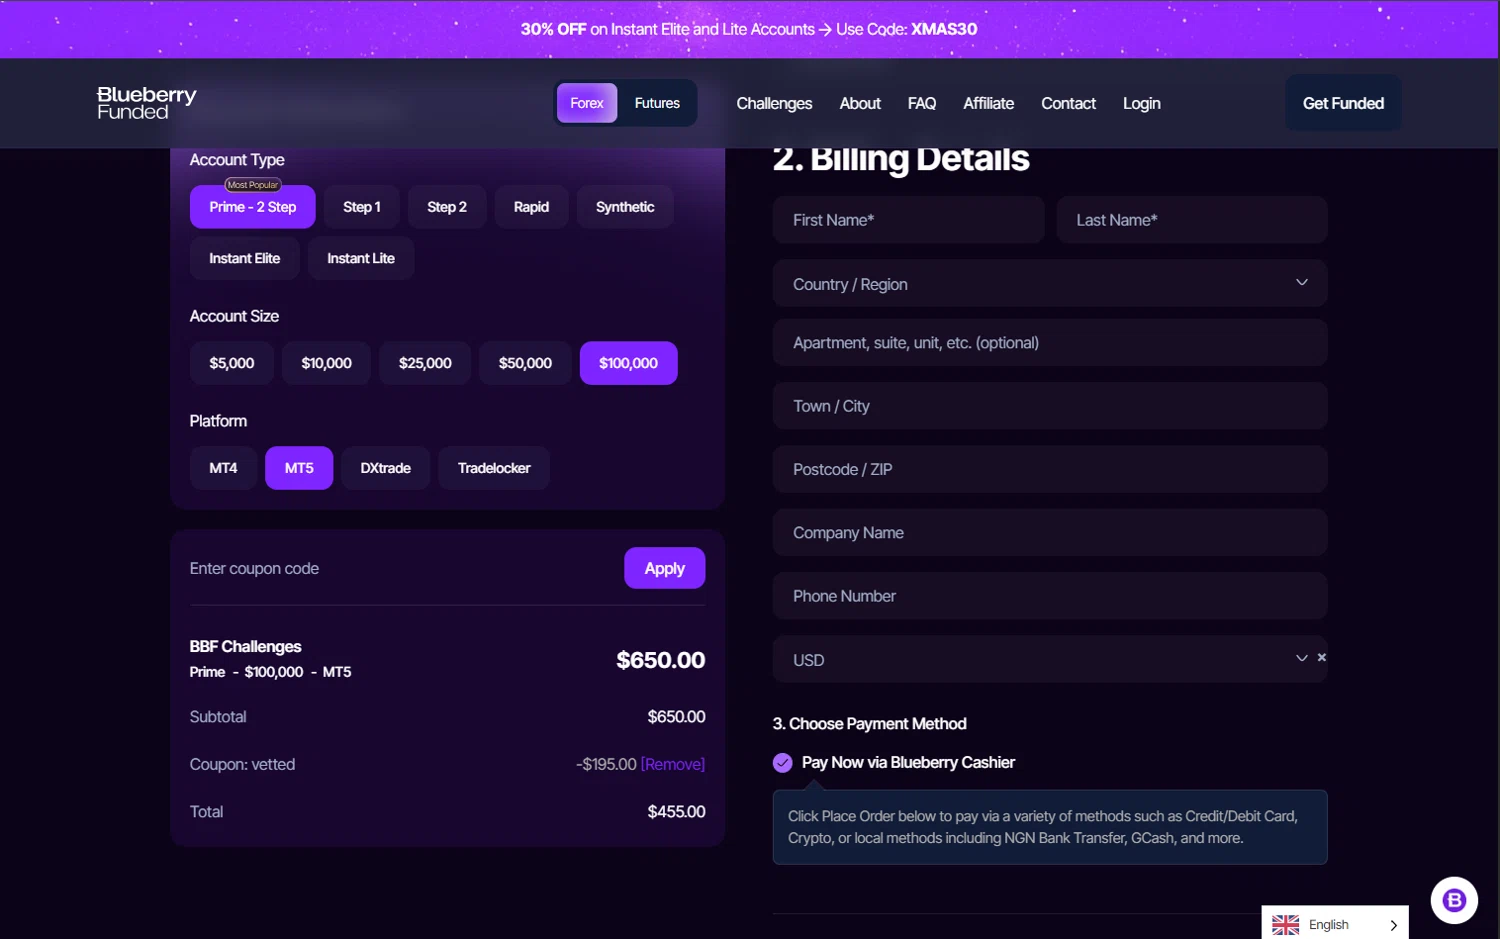Clear the USD currency selection (x)
The width and height of the screenshot is (1500, 939).
pyautogui.click(x=1322, y=657)
